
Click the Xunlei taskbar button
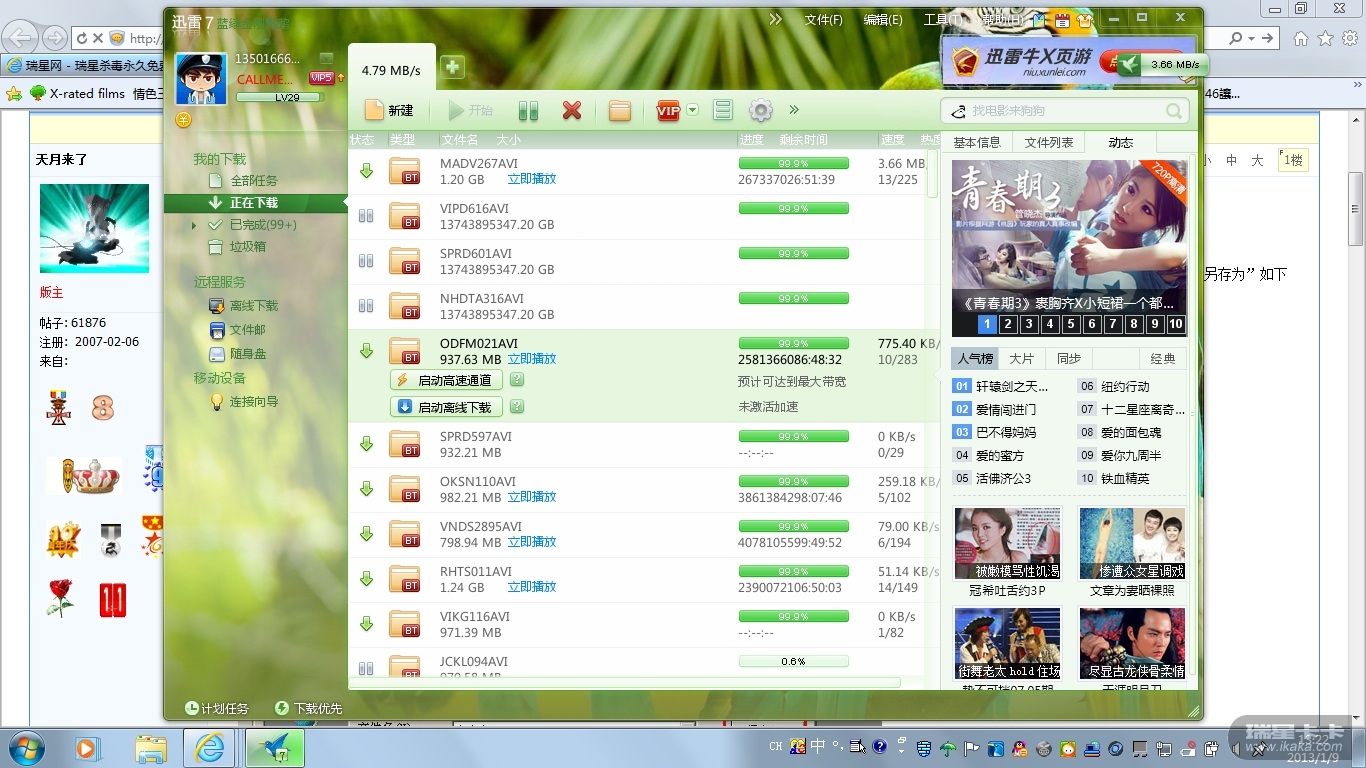274,748
